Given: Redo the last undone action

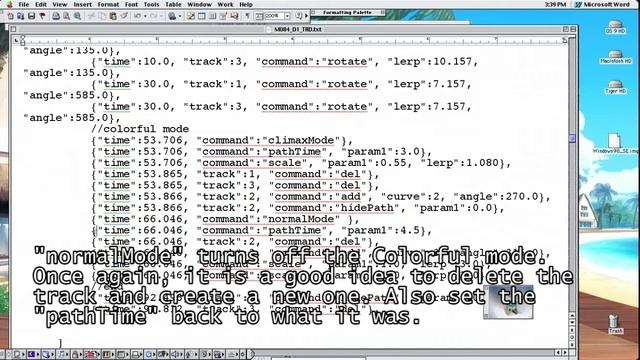Looking at the screenshot, I should point(153,16).
